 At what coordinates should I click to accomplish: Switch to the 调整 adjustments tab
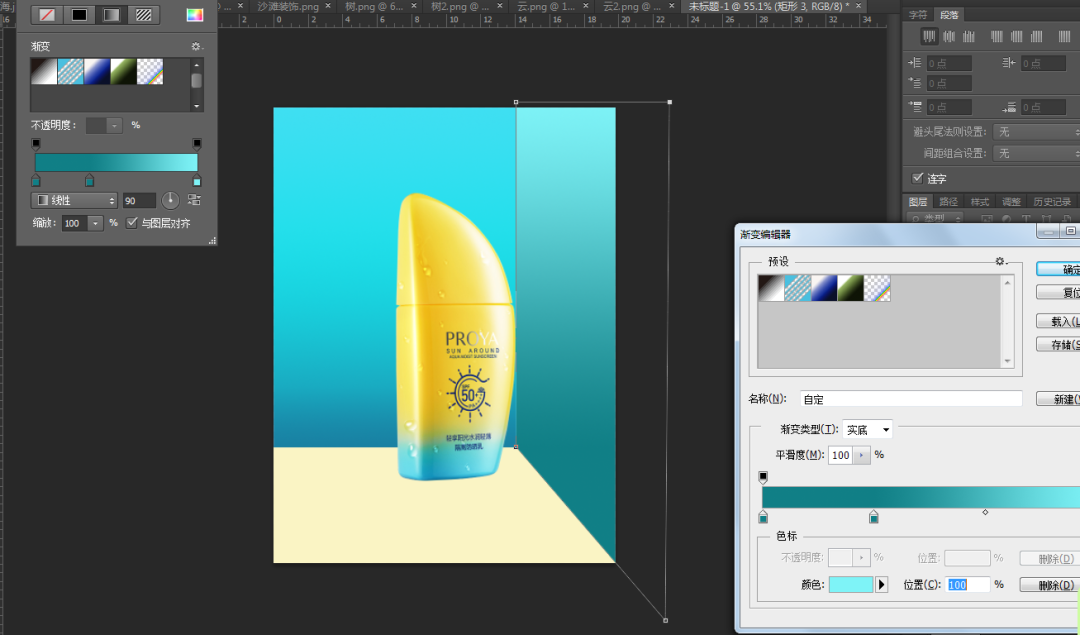coord(1011,202)
